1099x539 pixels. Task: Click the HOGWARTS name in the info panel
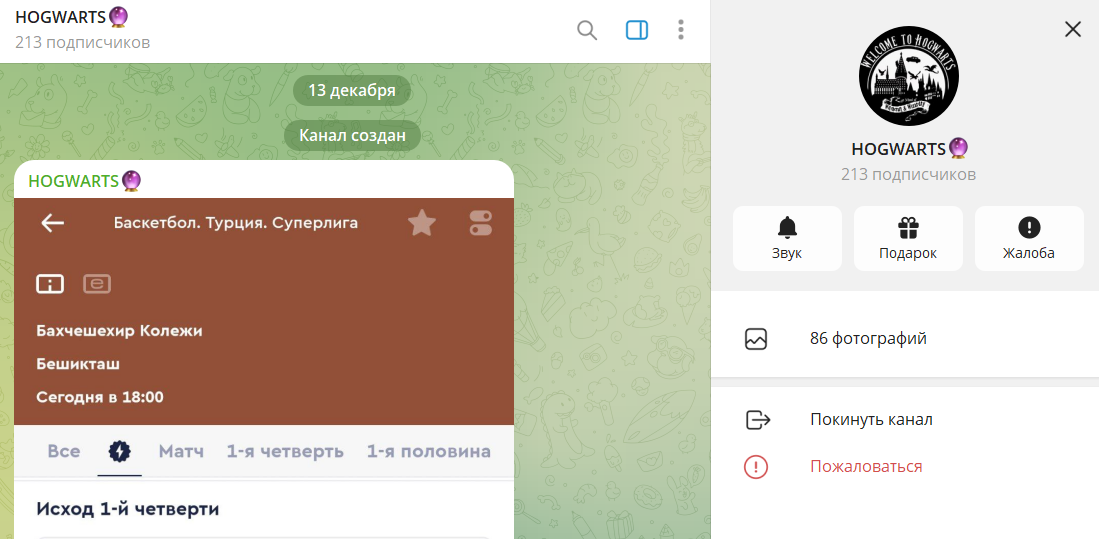[x=909, y=149]
